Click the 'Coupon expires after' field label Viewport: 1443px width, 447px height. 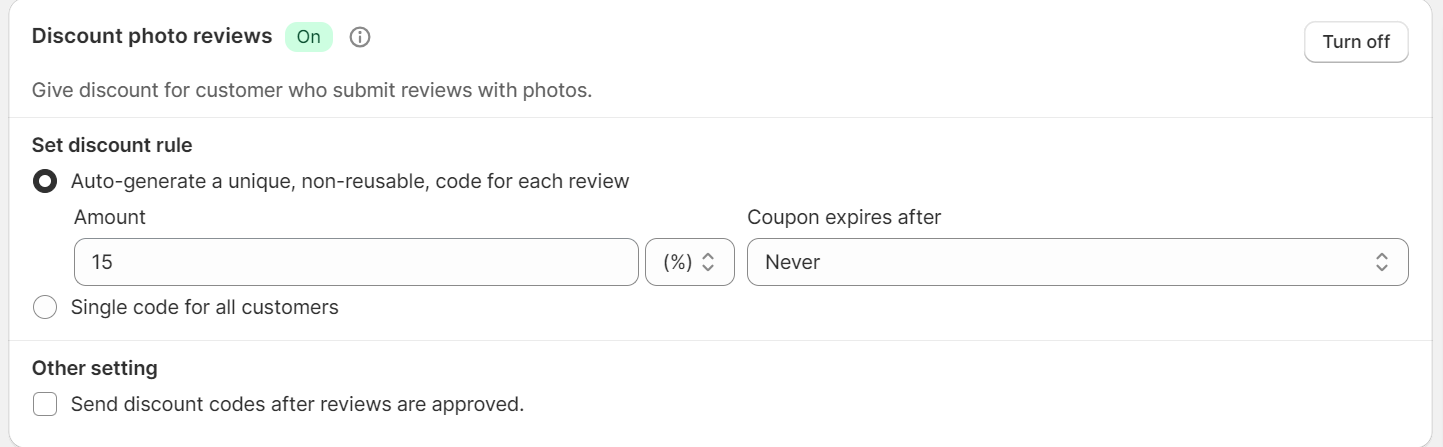844,217
